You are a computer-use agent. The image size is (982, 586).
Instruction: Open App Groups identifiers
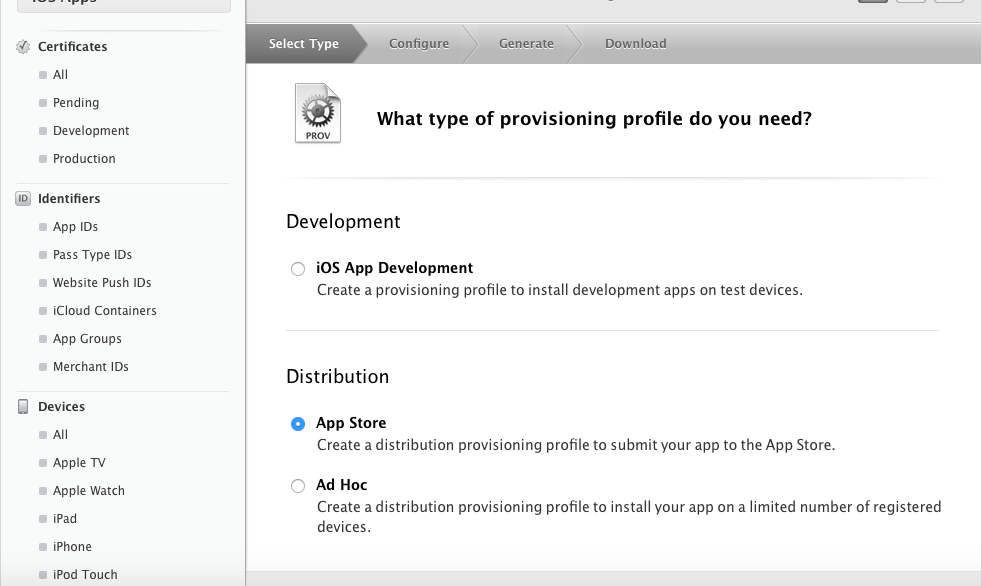click(87, 339)
